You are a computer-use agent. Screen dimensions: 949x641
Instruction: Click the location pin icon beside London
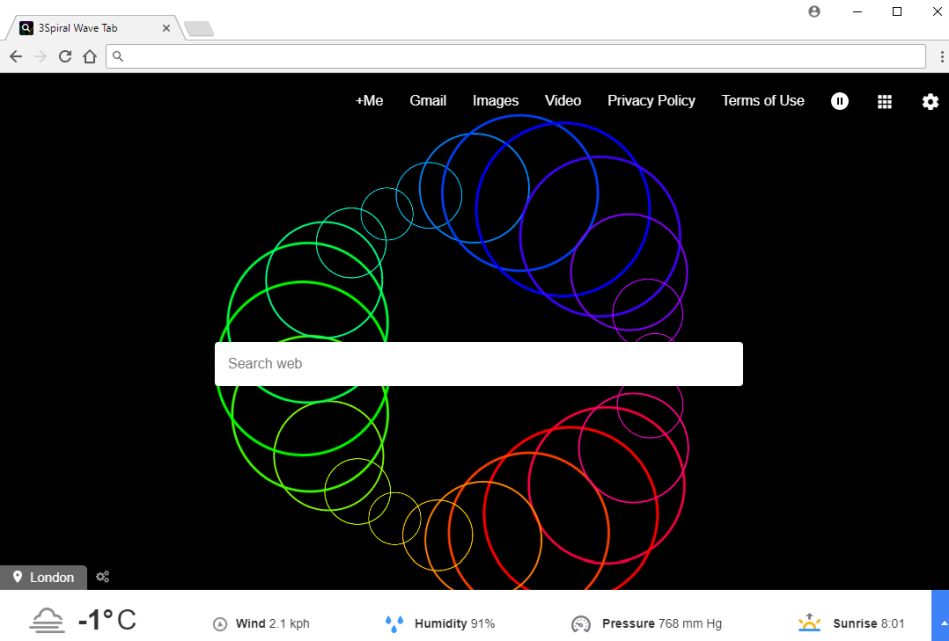[17, 577]
